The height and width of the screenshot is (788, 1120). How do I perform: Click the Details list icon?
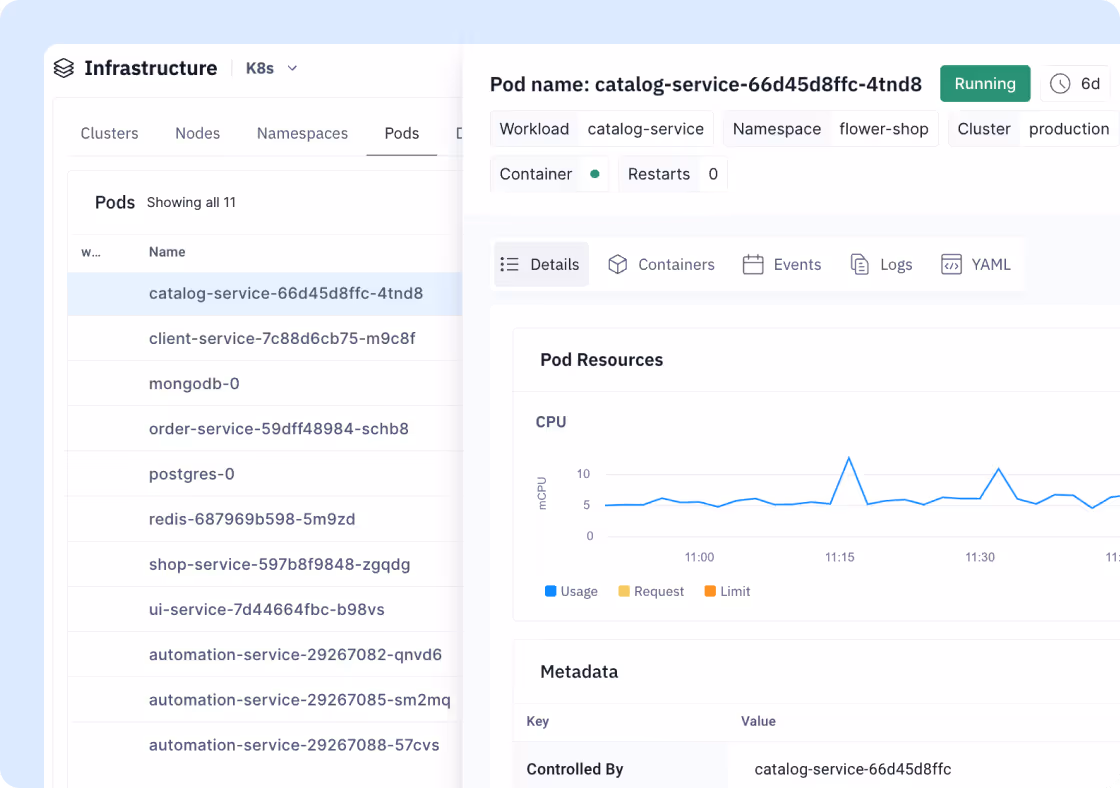point(509,264)
